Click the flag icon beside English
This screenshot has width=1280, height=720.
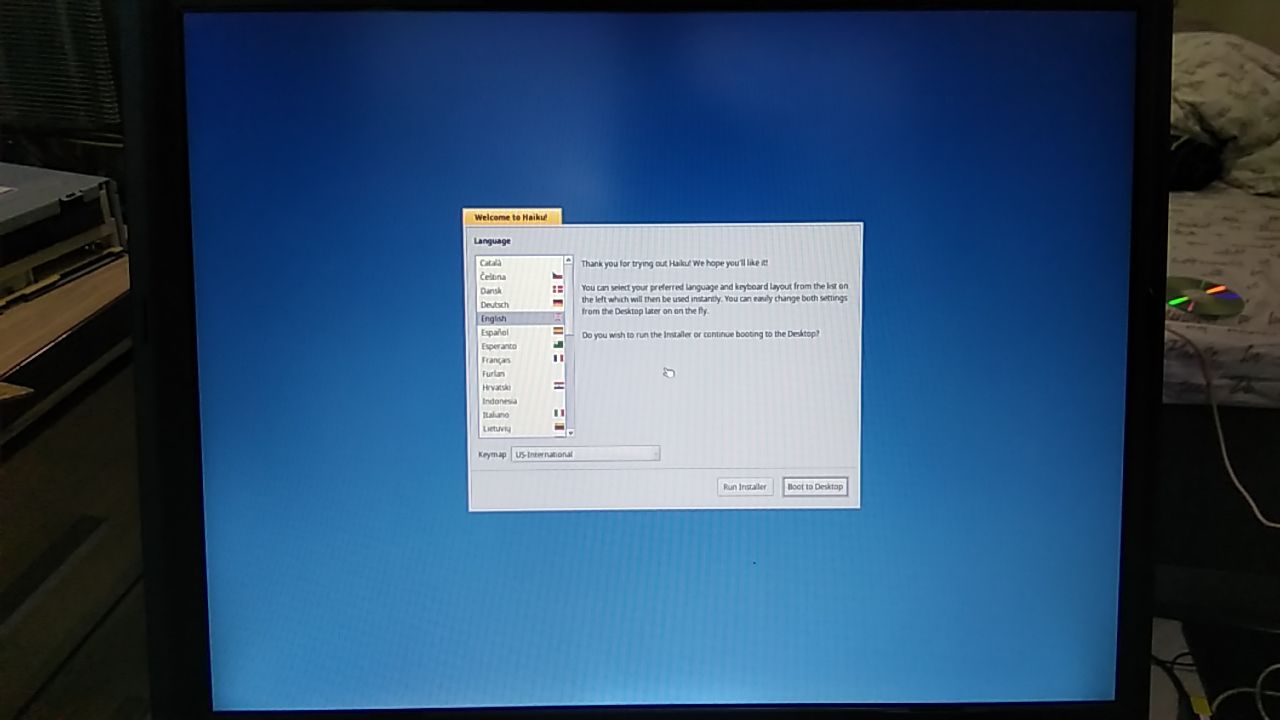[x=558, y=317]
